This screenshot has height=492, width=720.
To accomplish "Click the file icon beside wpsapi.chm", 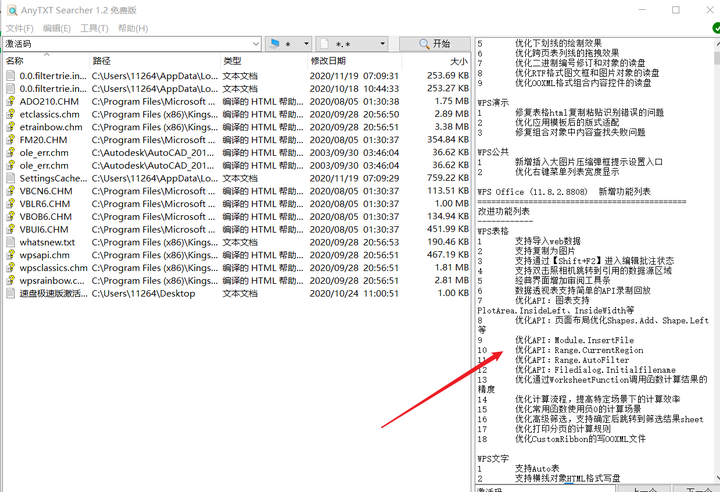I will point(11,255).
